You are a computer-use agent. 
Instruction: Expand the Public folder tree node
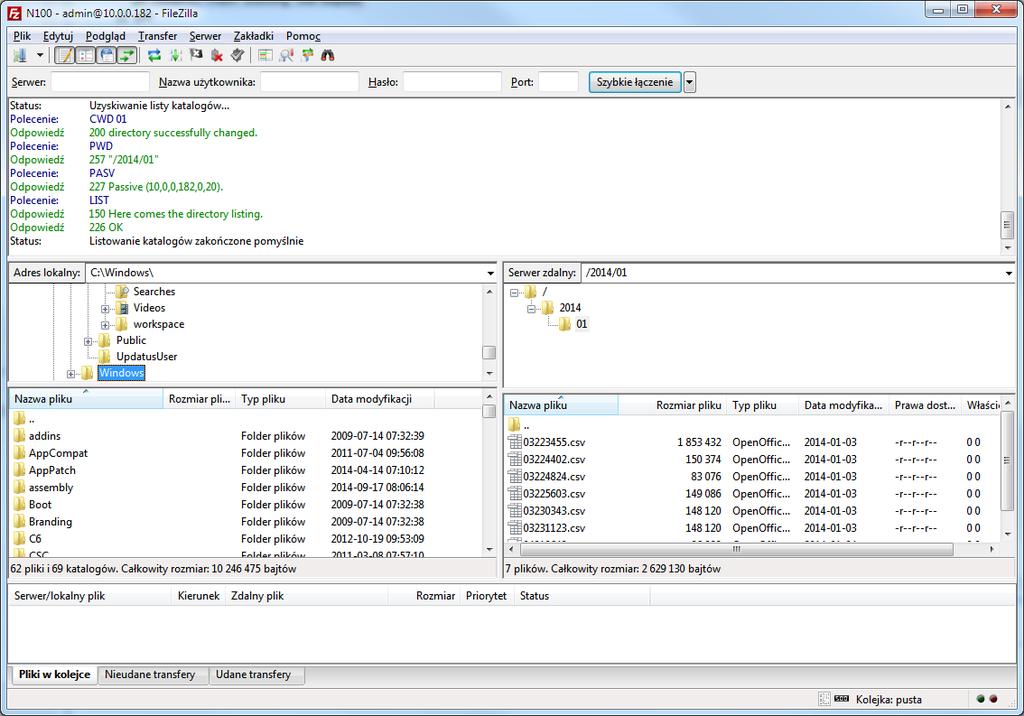point(88,341)
